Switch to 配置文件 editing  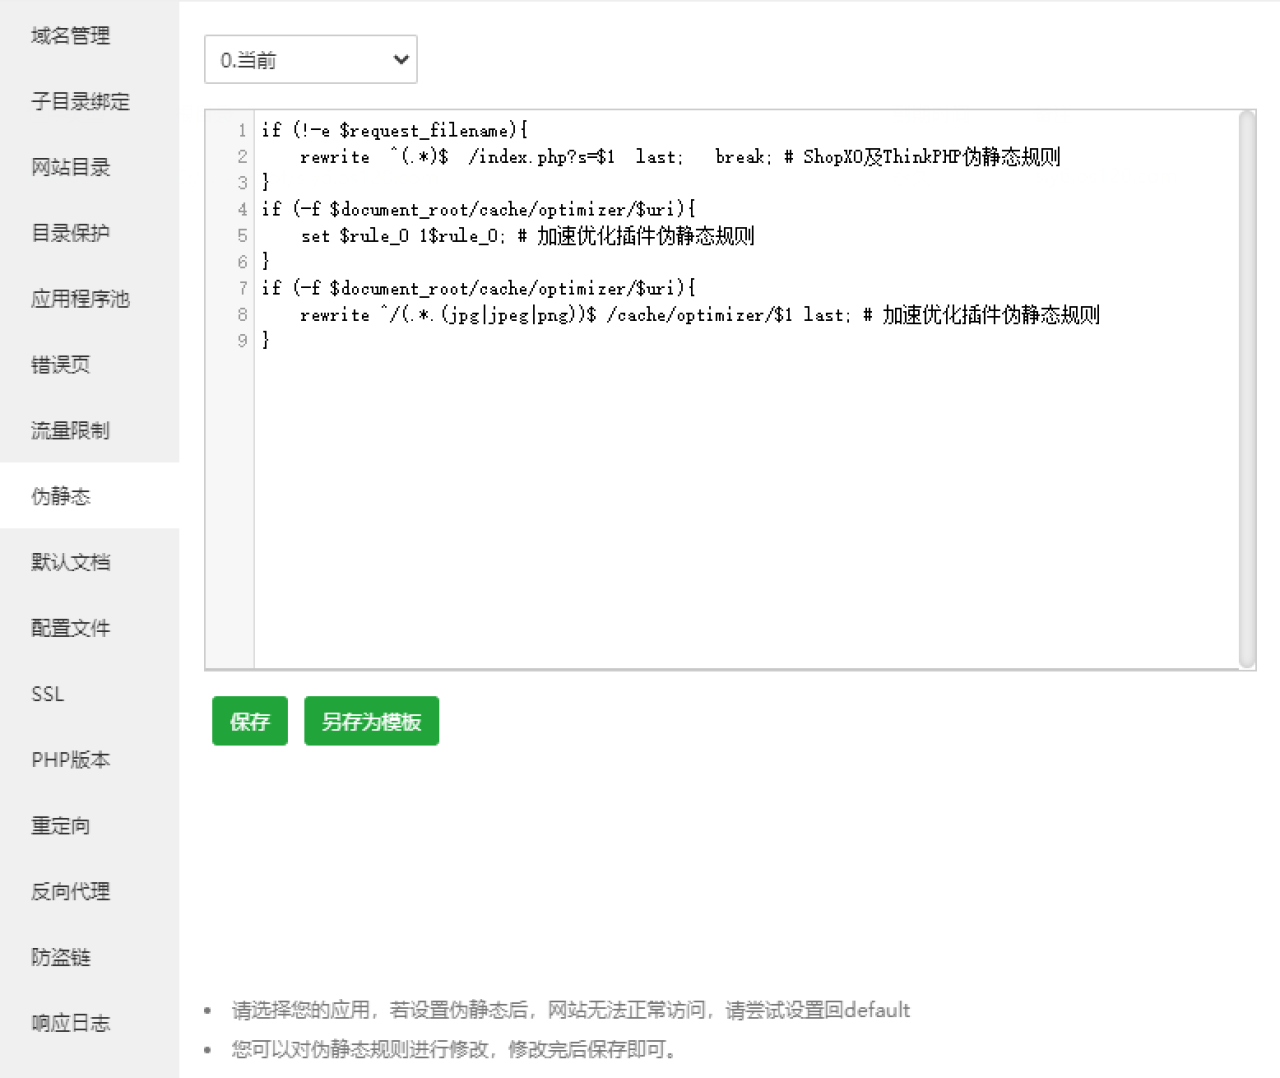[x=70, y=627]
